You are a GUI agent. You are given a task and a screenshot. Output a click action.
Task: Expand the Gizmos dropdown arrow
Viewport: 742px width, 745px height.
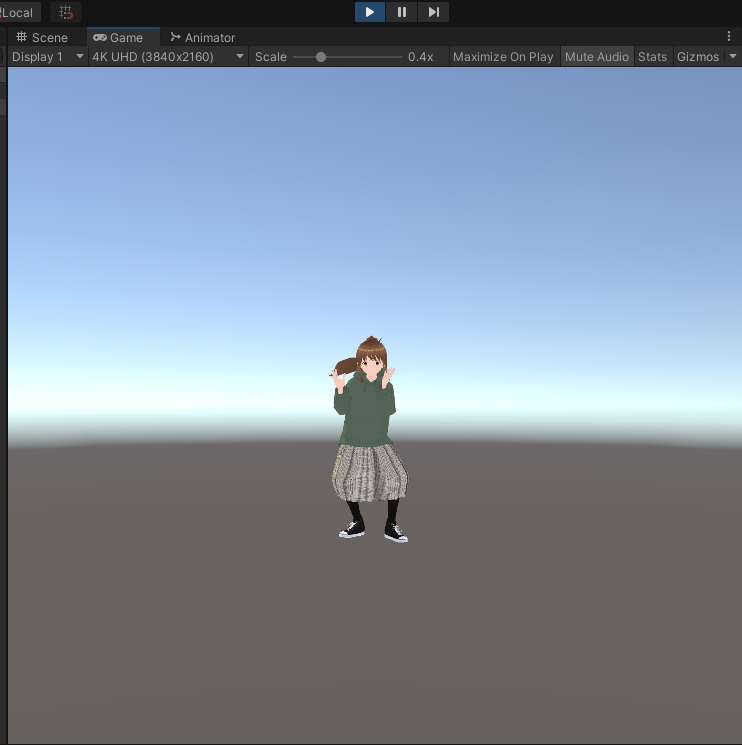731,57
